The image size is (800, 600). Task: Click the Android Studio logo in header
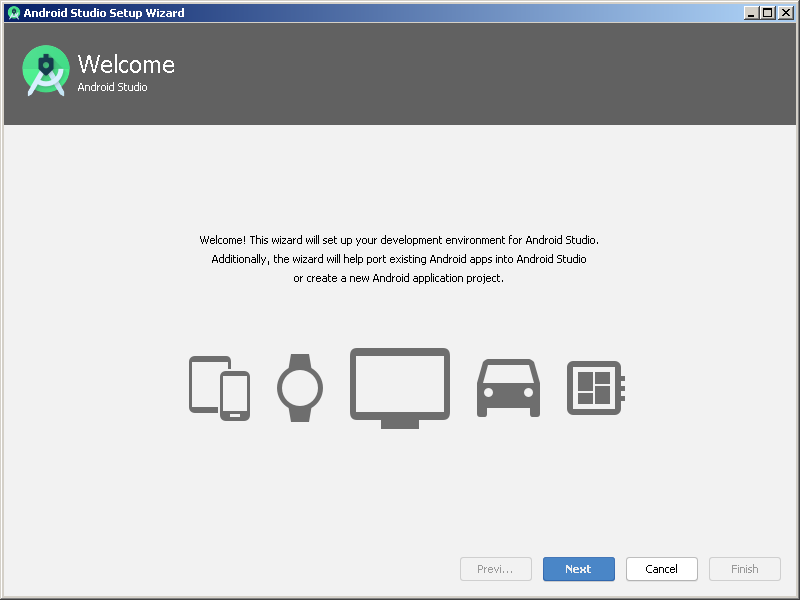[x=46, y=70]
